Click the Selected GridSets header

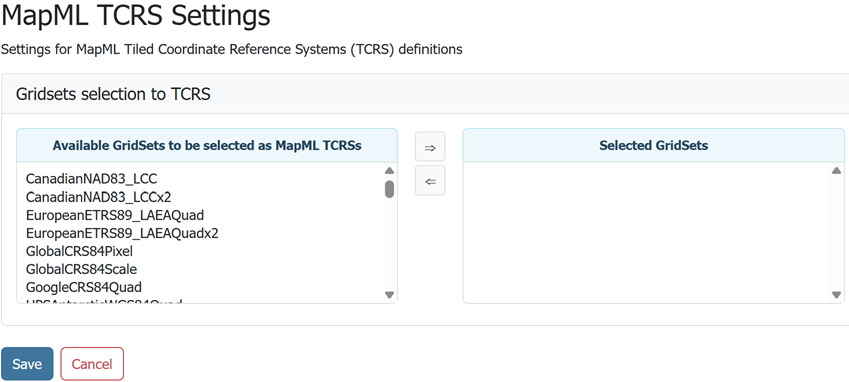[x=654, y=146]
